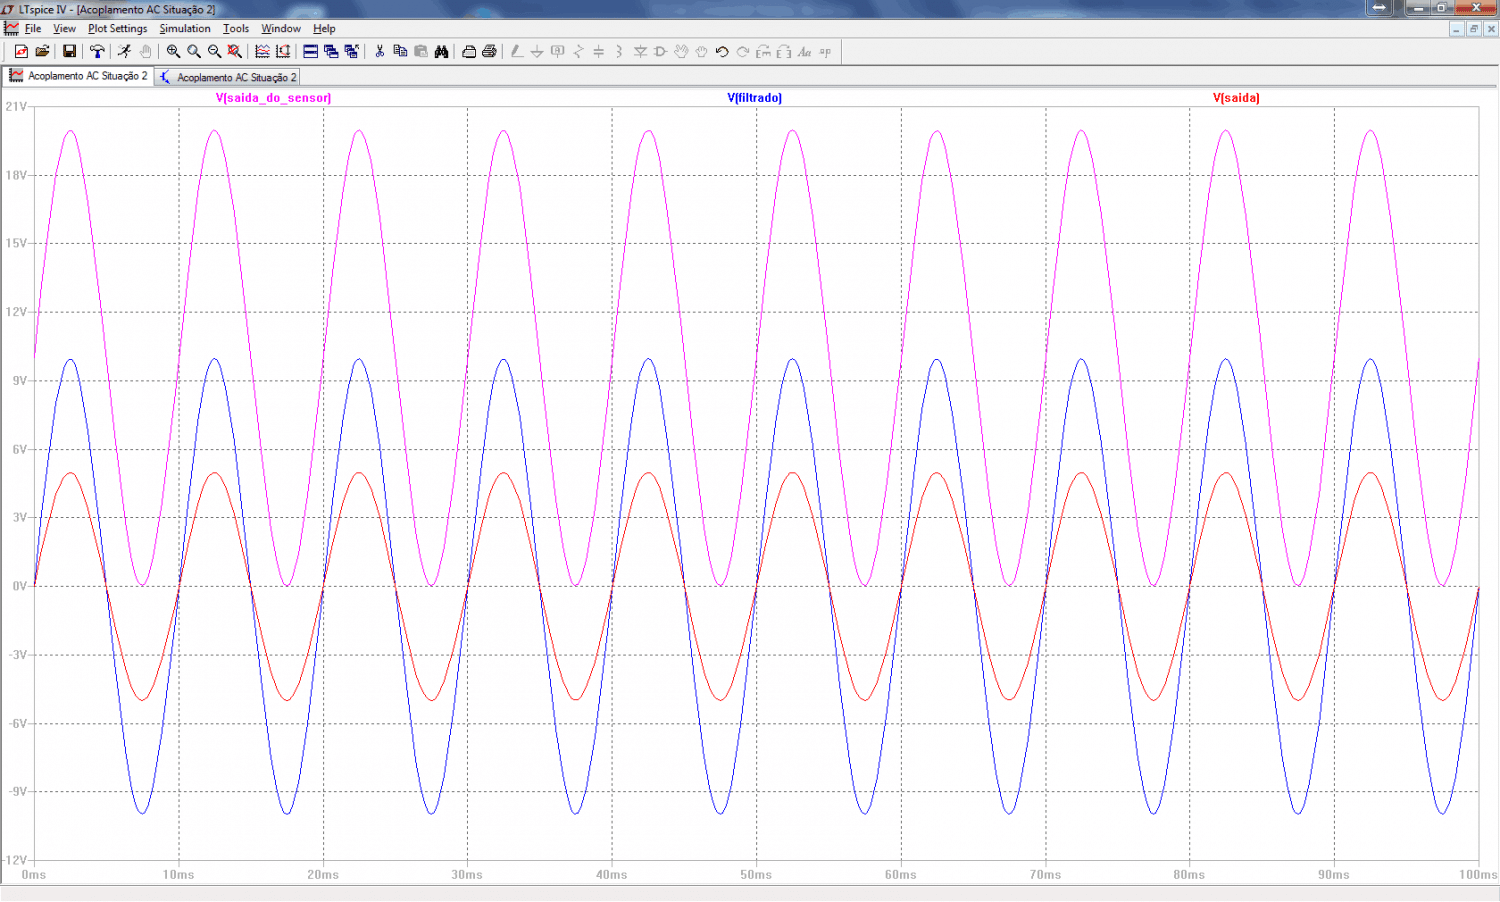Click the Autorange axes icon
The height and width of the screenshot is (902, 1500).
283,51
